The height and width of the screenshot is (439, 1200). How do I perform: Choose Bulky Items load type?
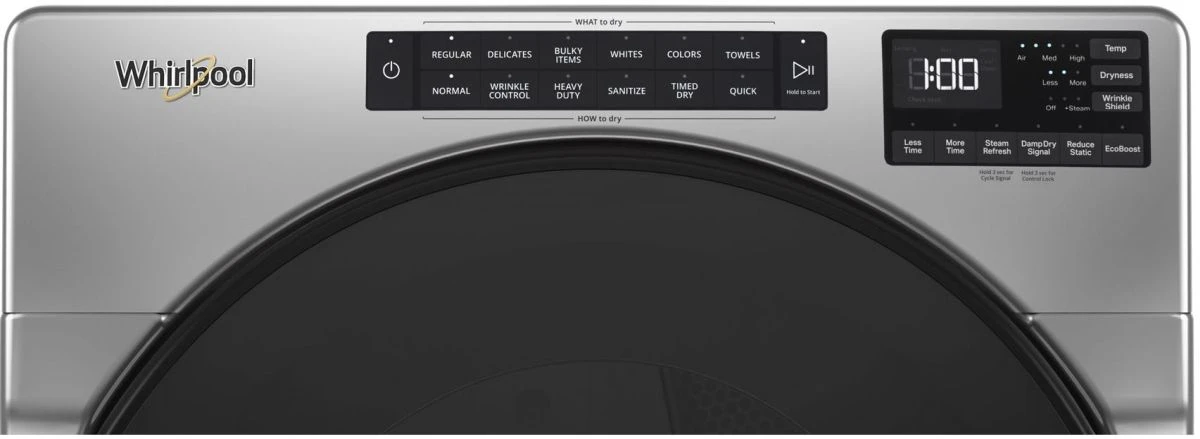coord(568,54)
